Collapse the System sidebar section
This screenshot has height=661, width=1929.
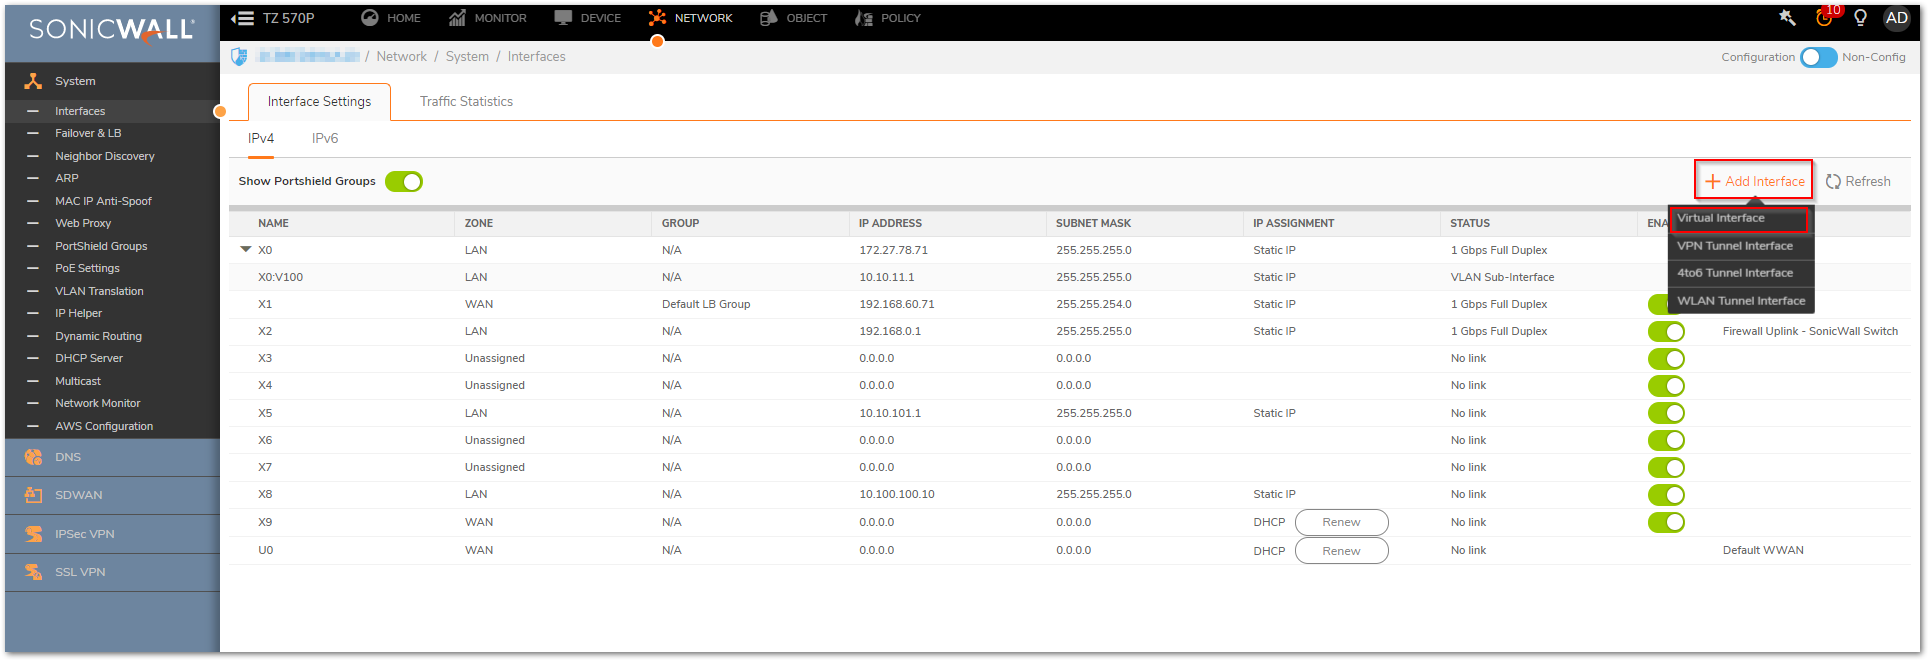(112, 81)
